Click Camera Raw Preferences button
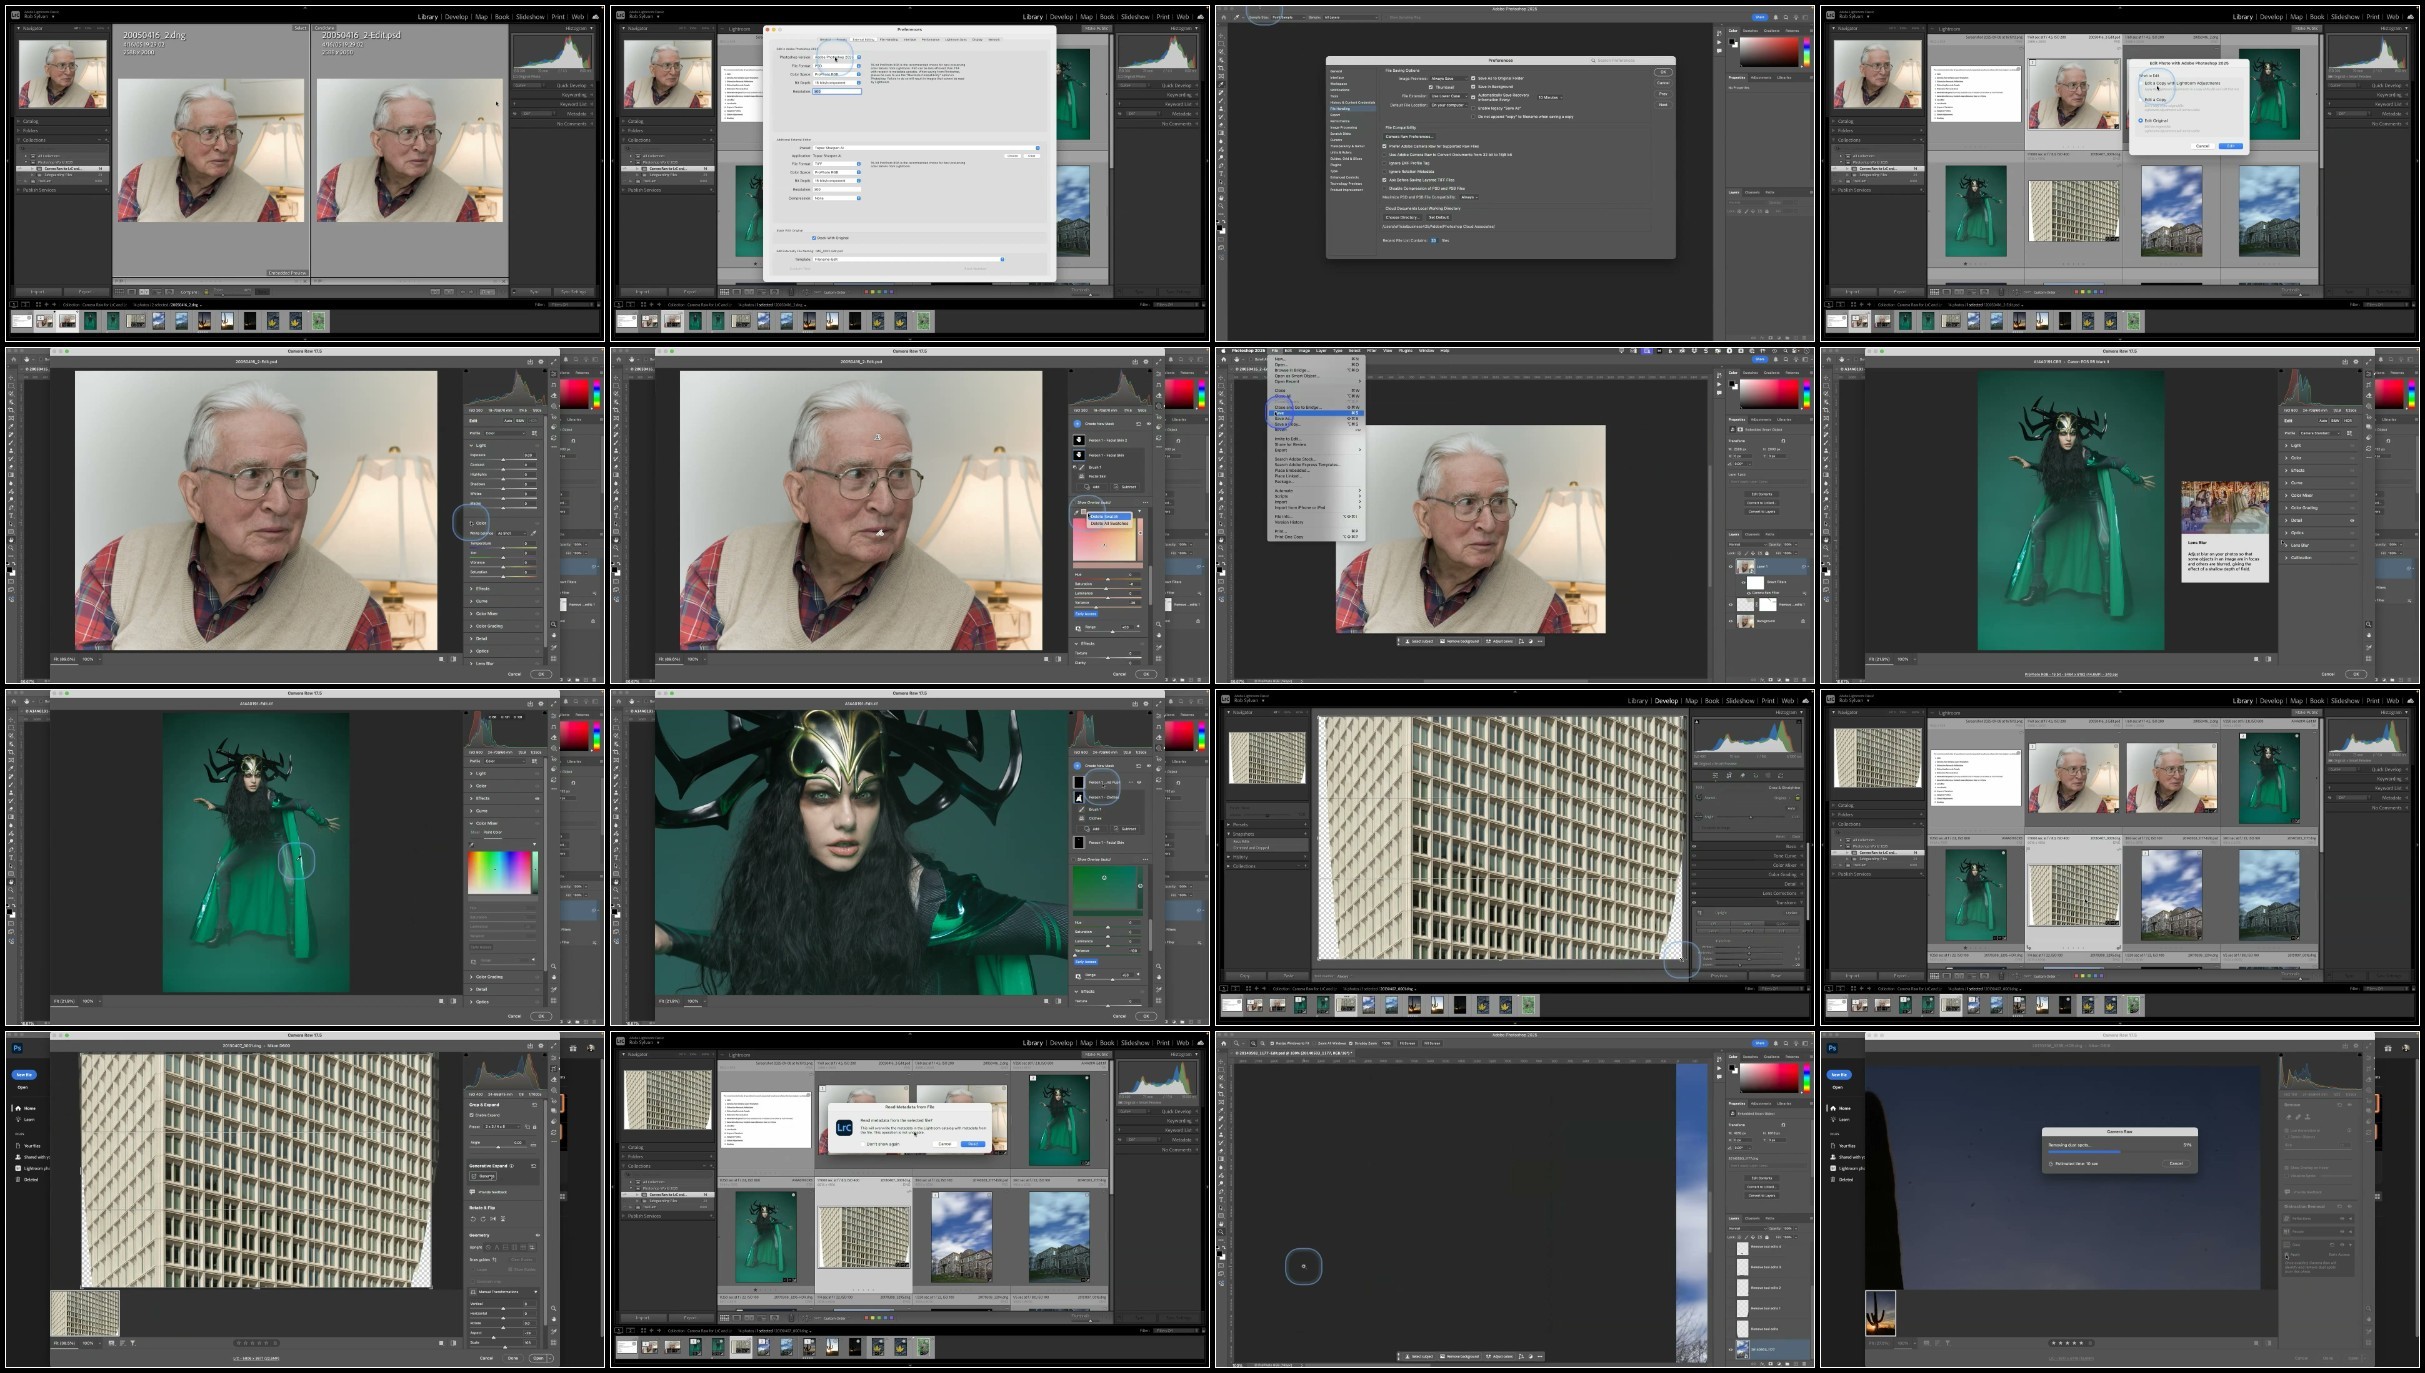 [x=1410, y=137]
